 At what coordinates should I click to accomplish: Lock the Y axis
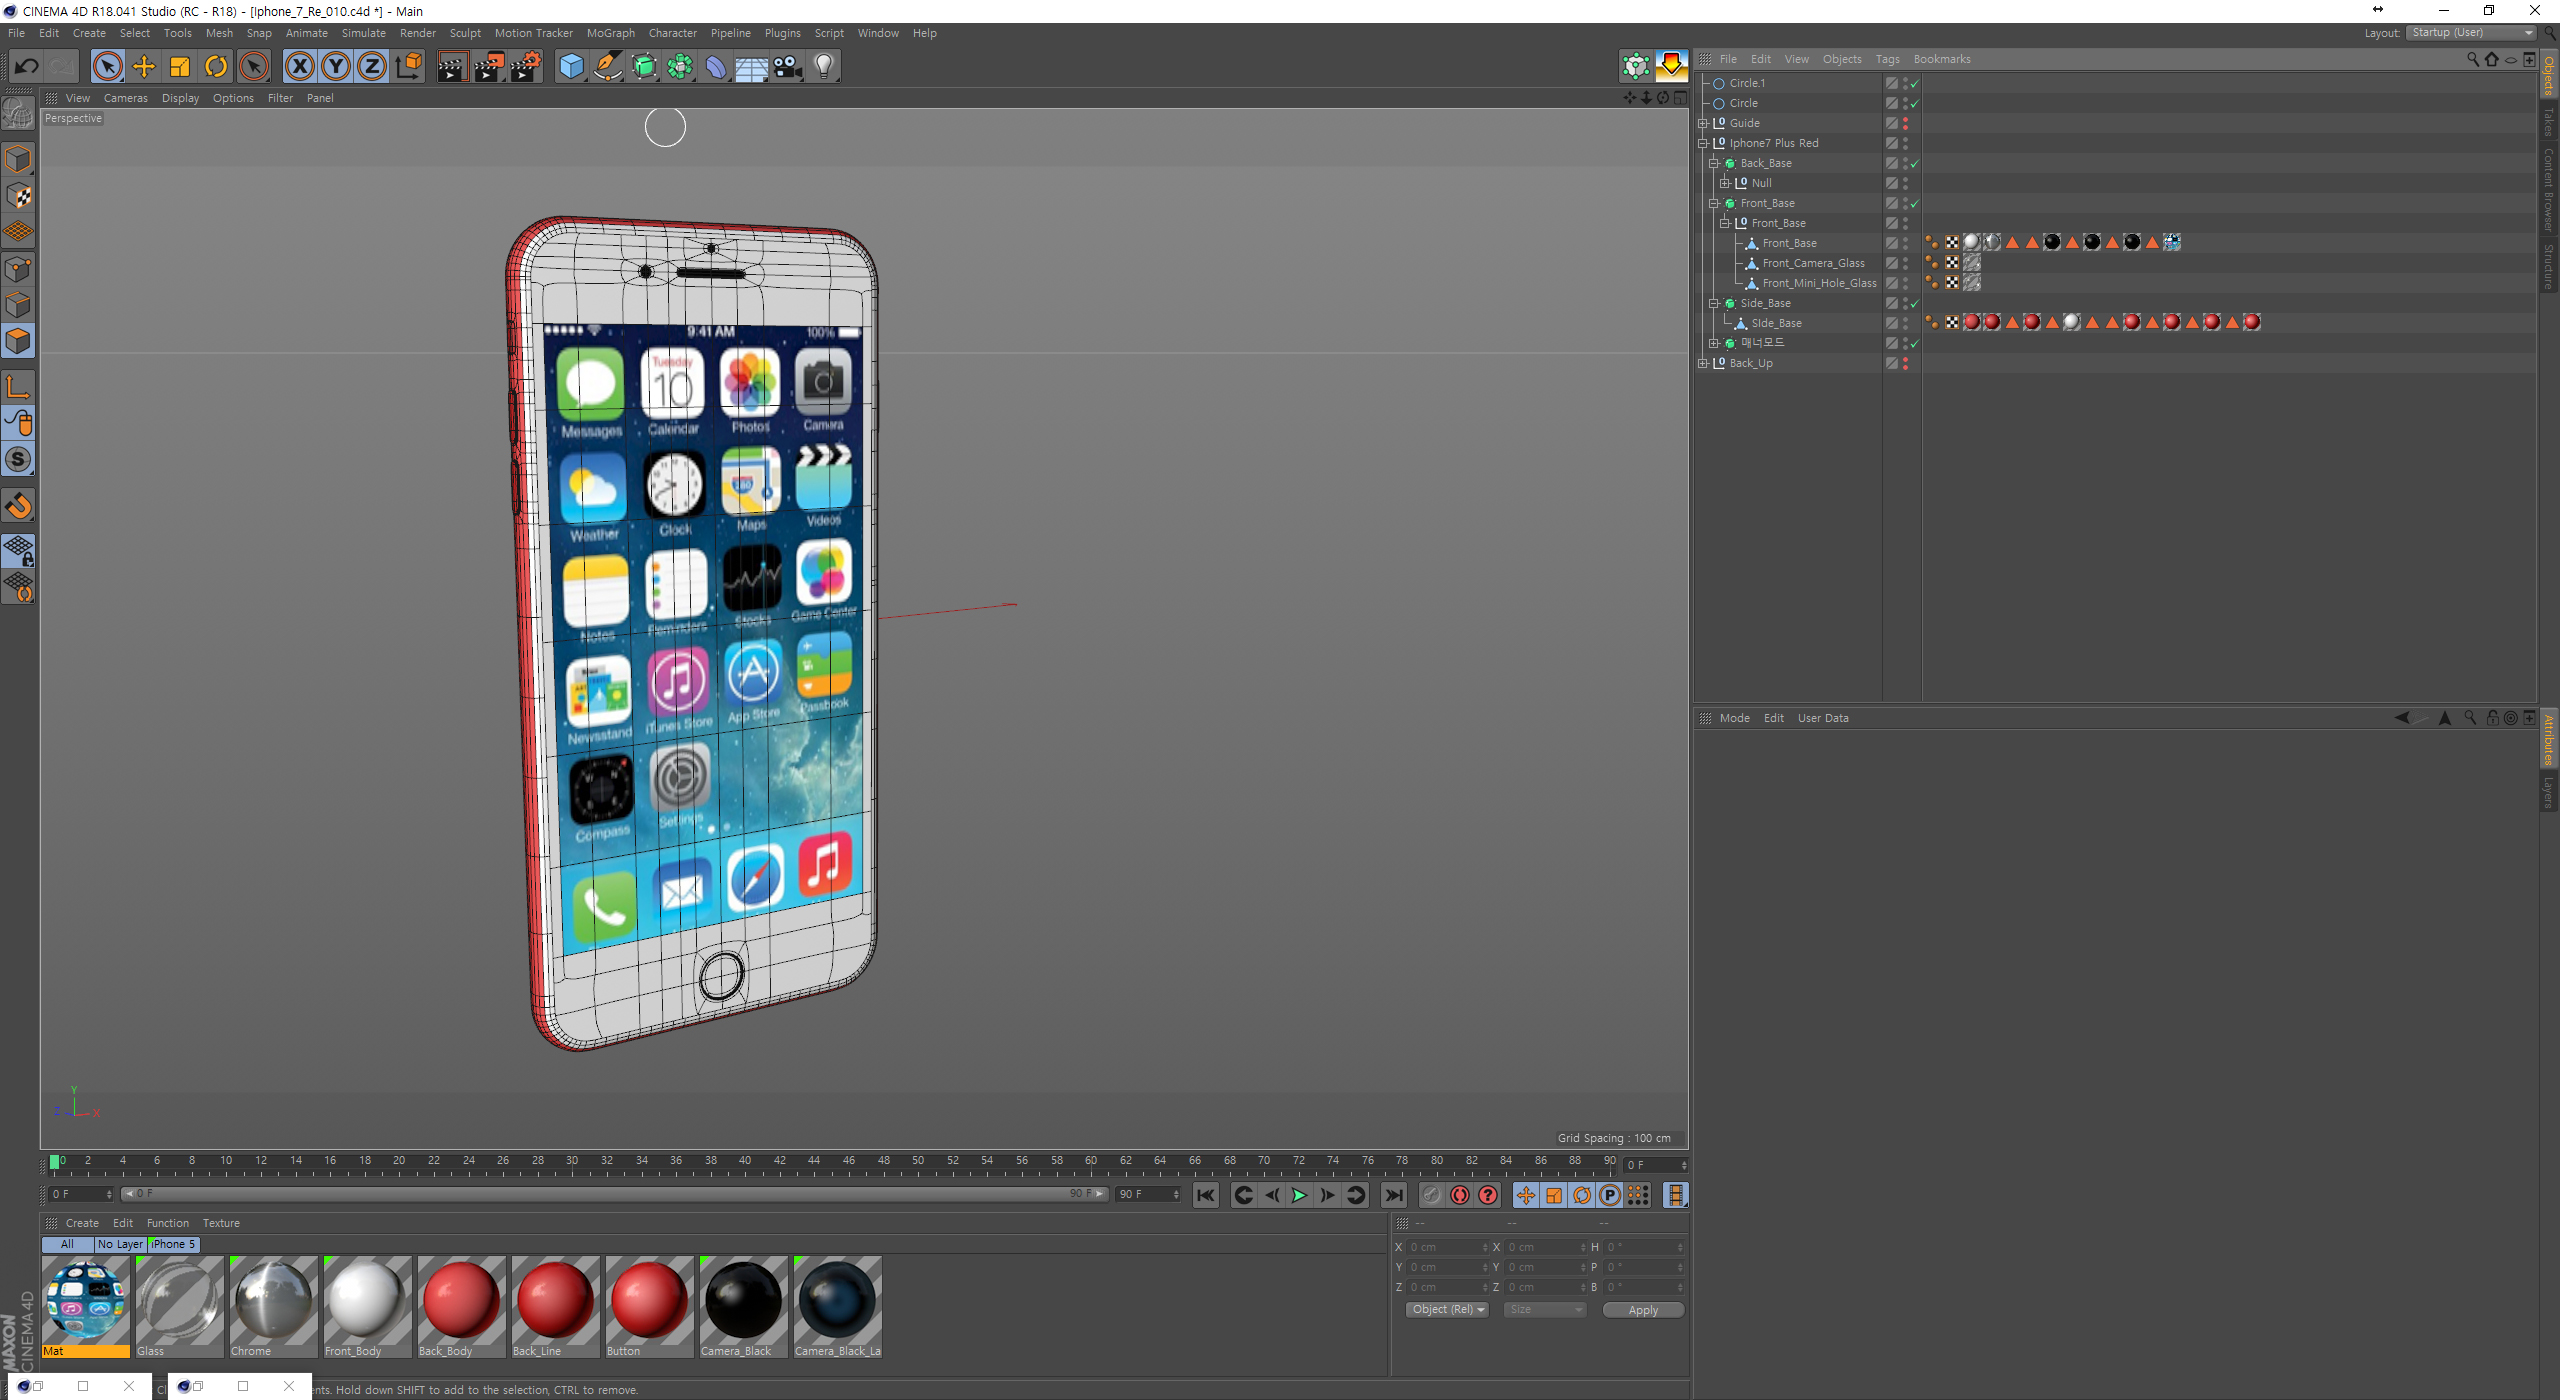click(x=336, y=67)
